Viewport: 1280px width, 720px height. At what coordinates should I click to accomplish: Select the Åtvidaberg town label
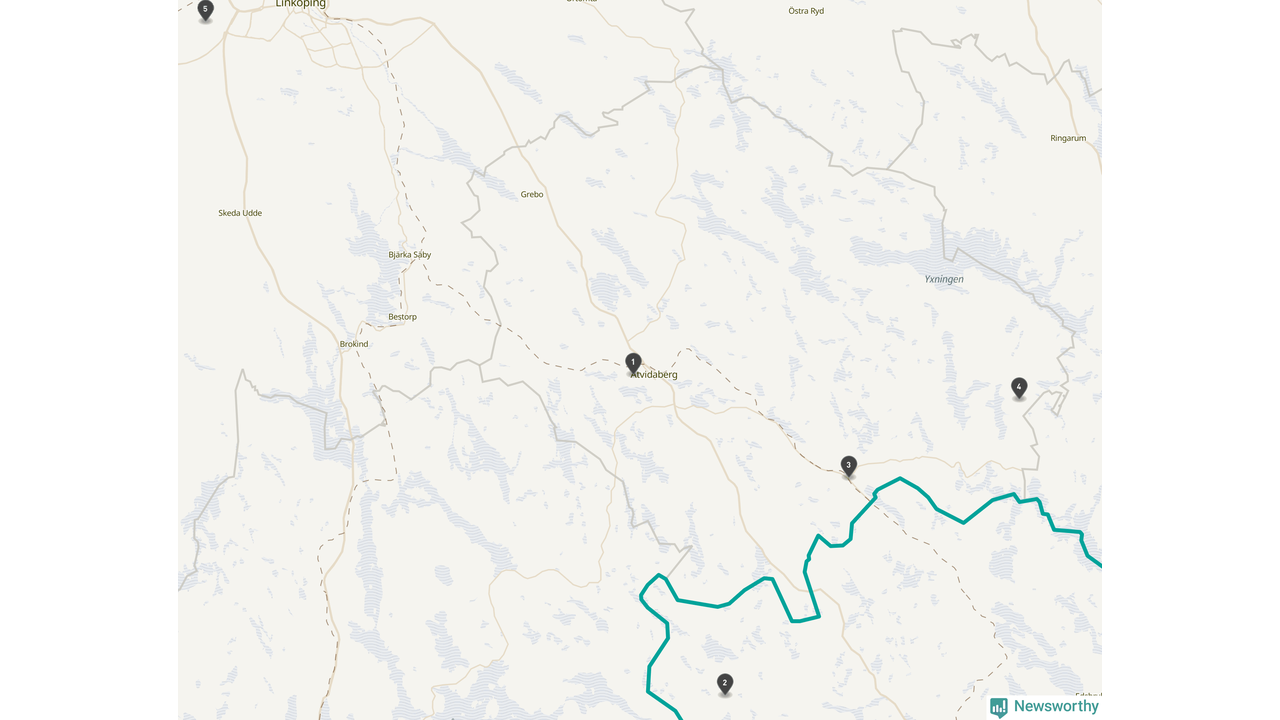coord(654,375)
